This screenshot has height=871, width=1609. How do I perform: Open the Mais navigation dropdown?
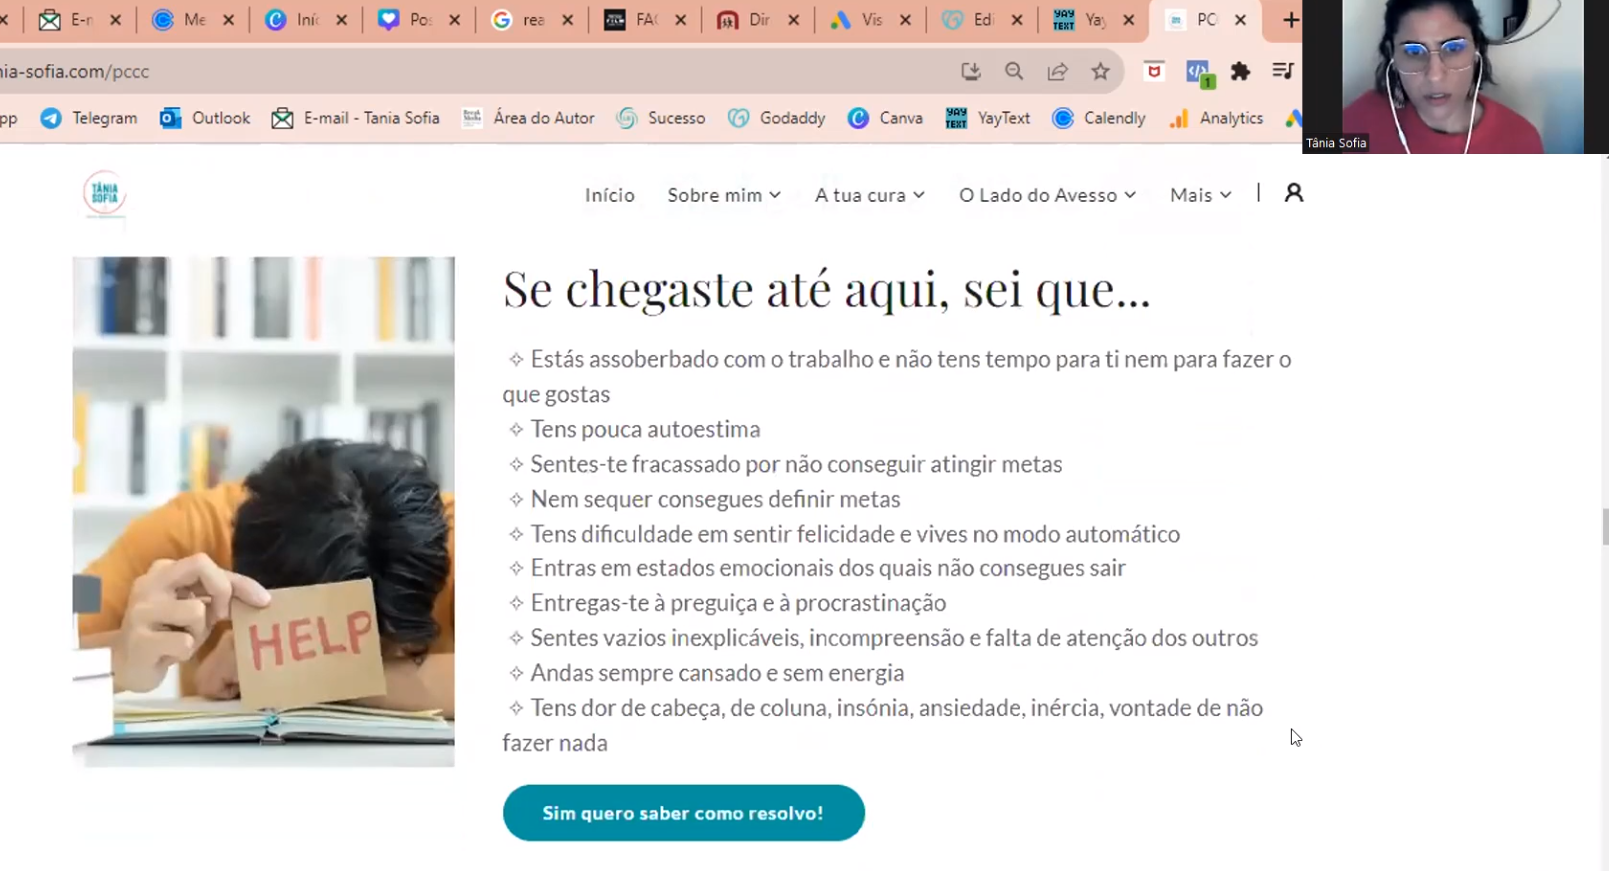[x=1200, y=195]
